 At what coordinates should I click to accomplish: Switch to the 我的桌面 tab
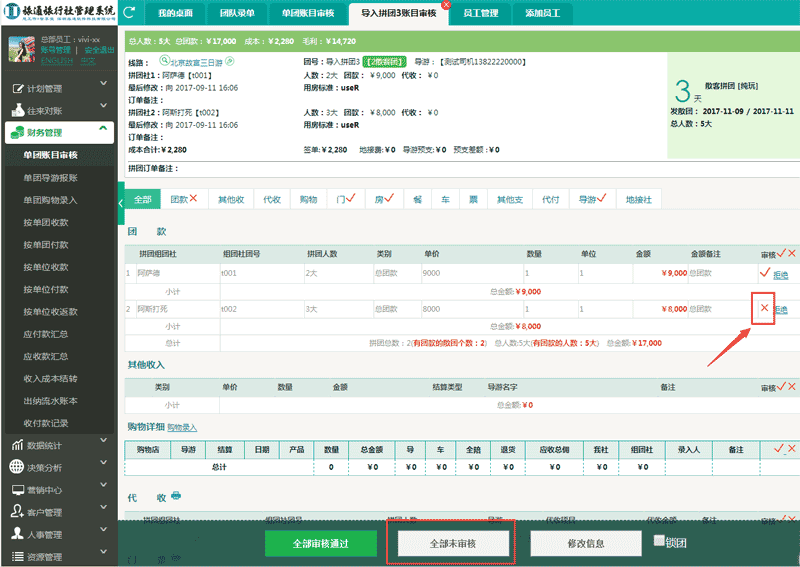pos(176,13)
